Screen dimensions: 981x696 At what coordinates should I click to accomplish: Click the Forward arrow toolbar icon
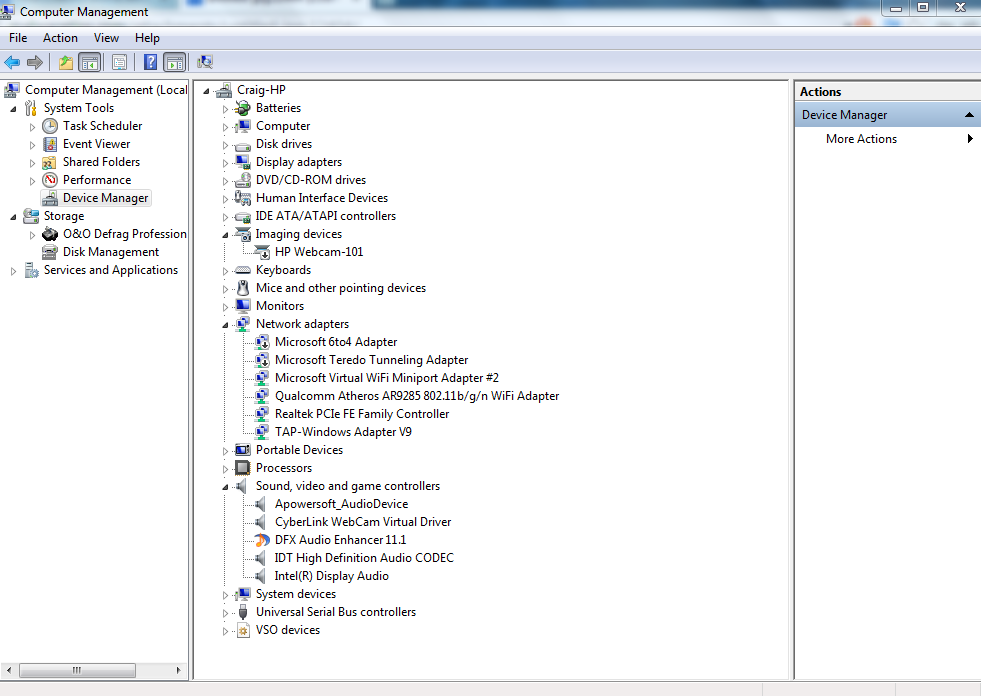[35, 62]
